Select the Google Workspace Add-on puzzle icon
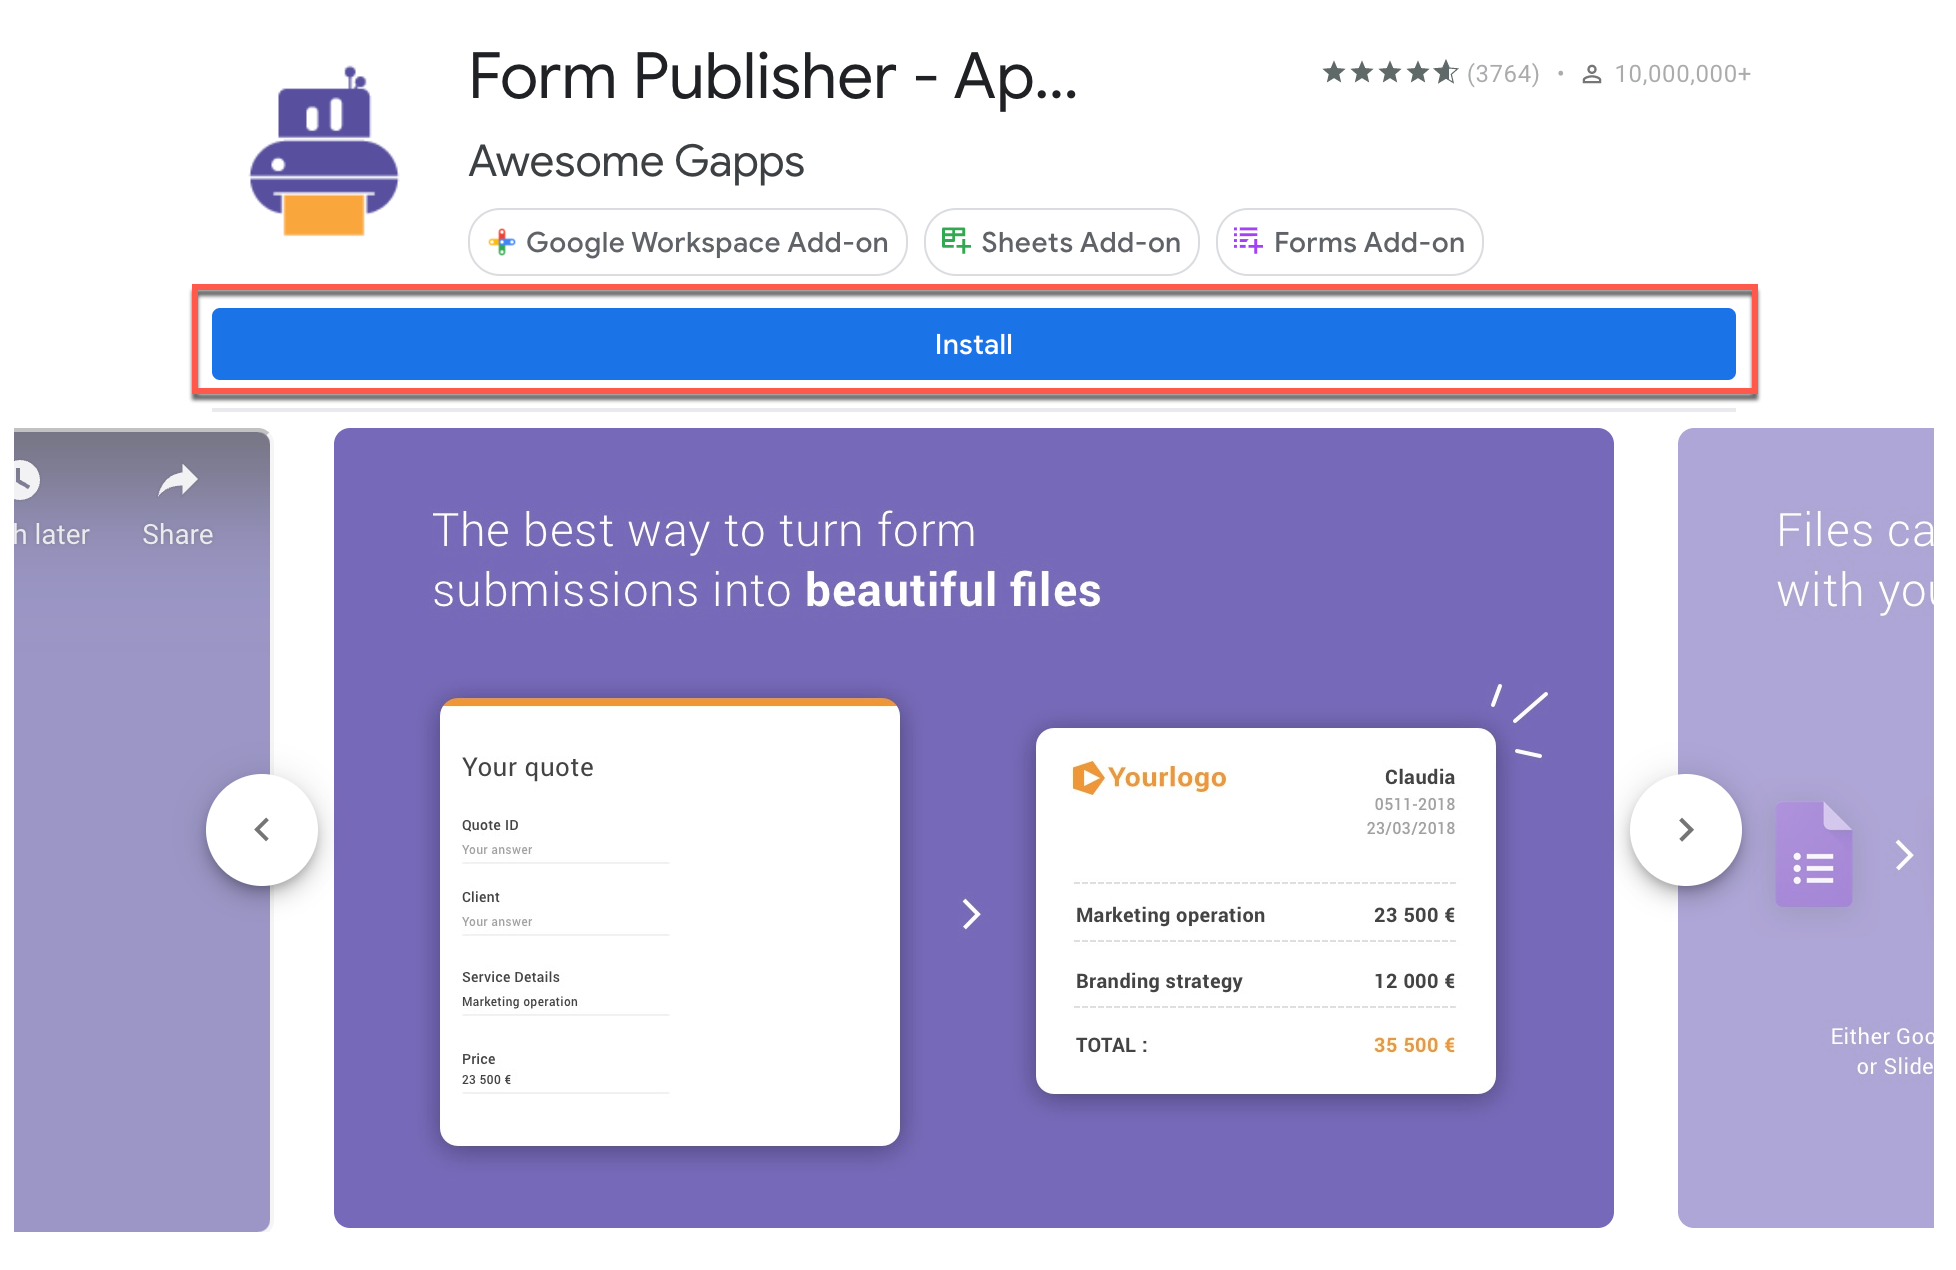The width and height of the screenshot is (1956, 1270). click(503, 242)
